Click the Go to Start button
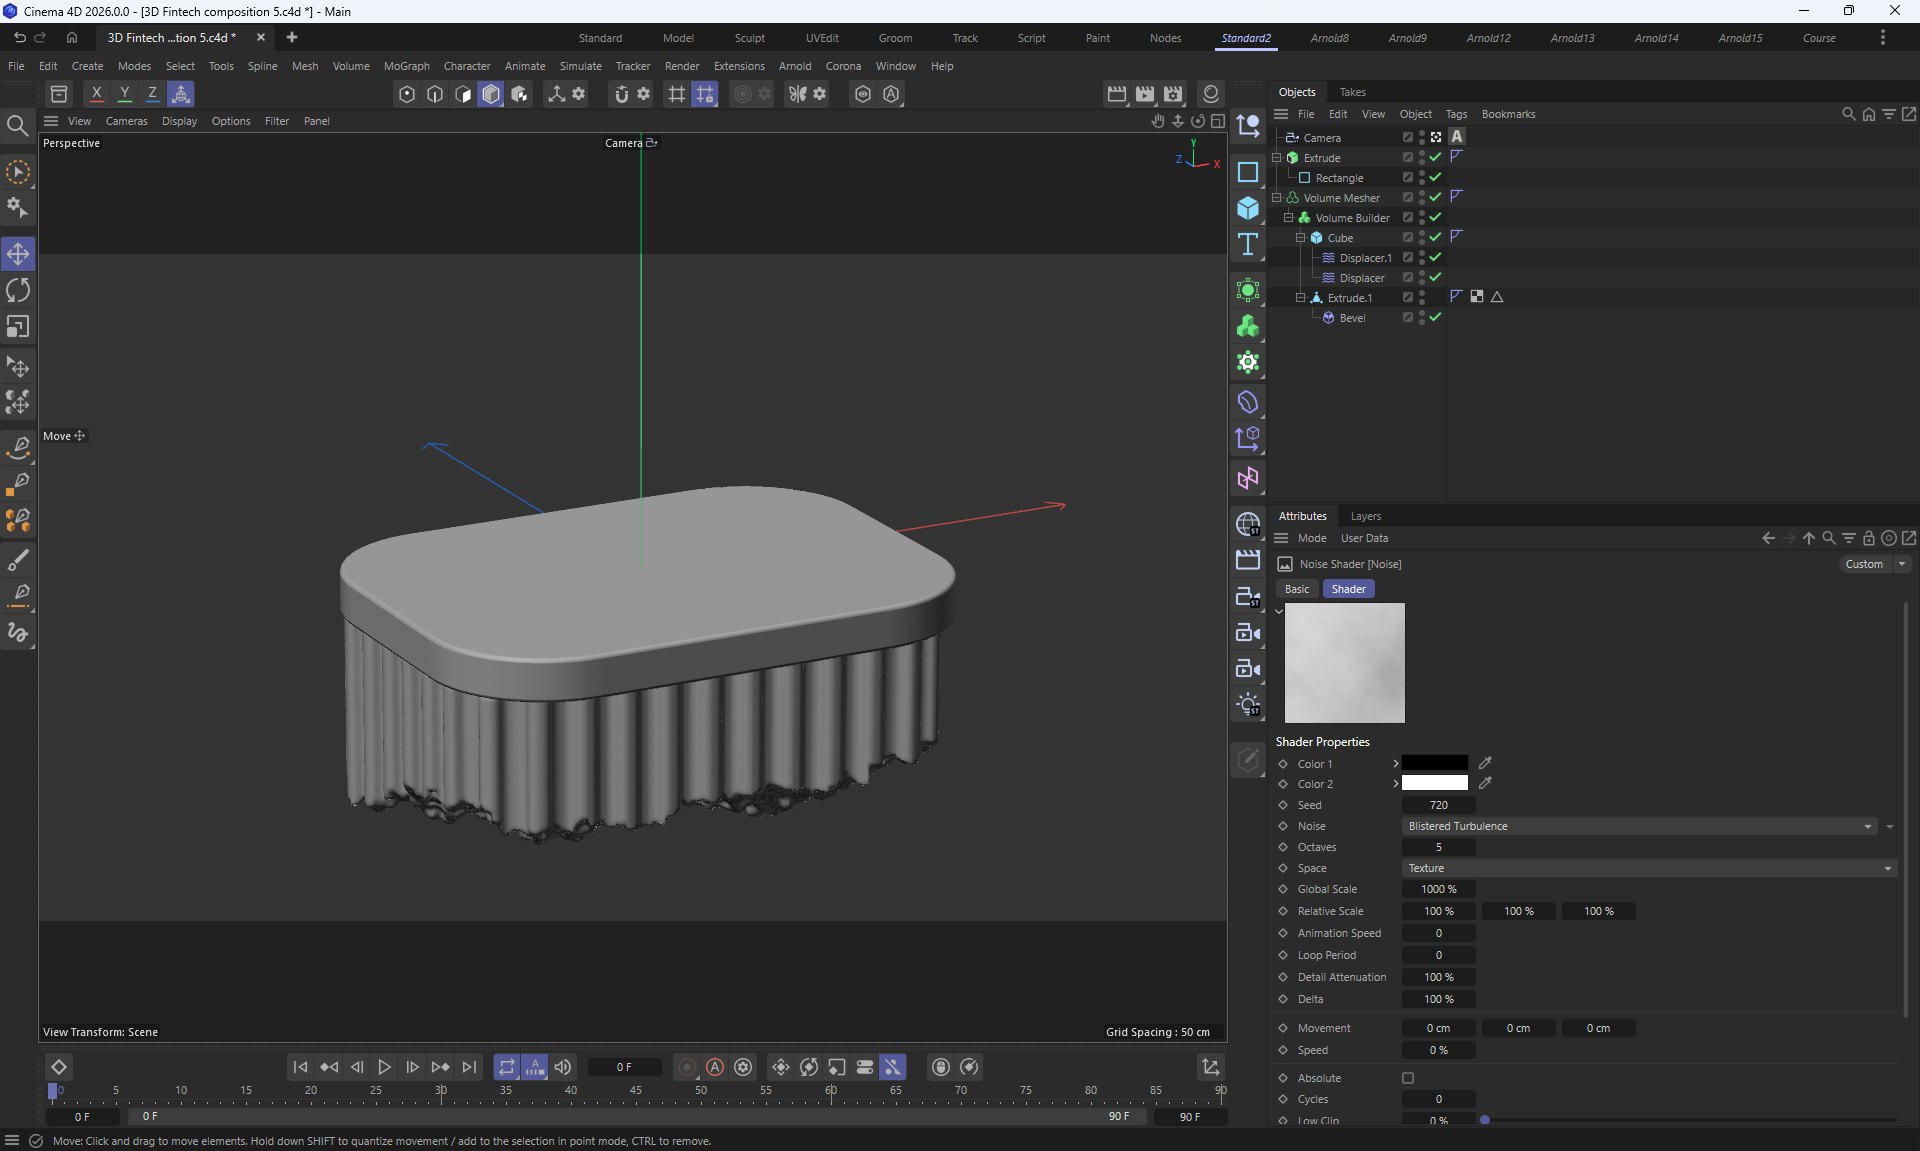1920x1151 pixels. (x=300, y=1067)
